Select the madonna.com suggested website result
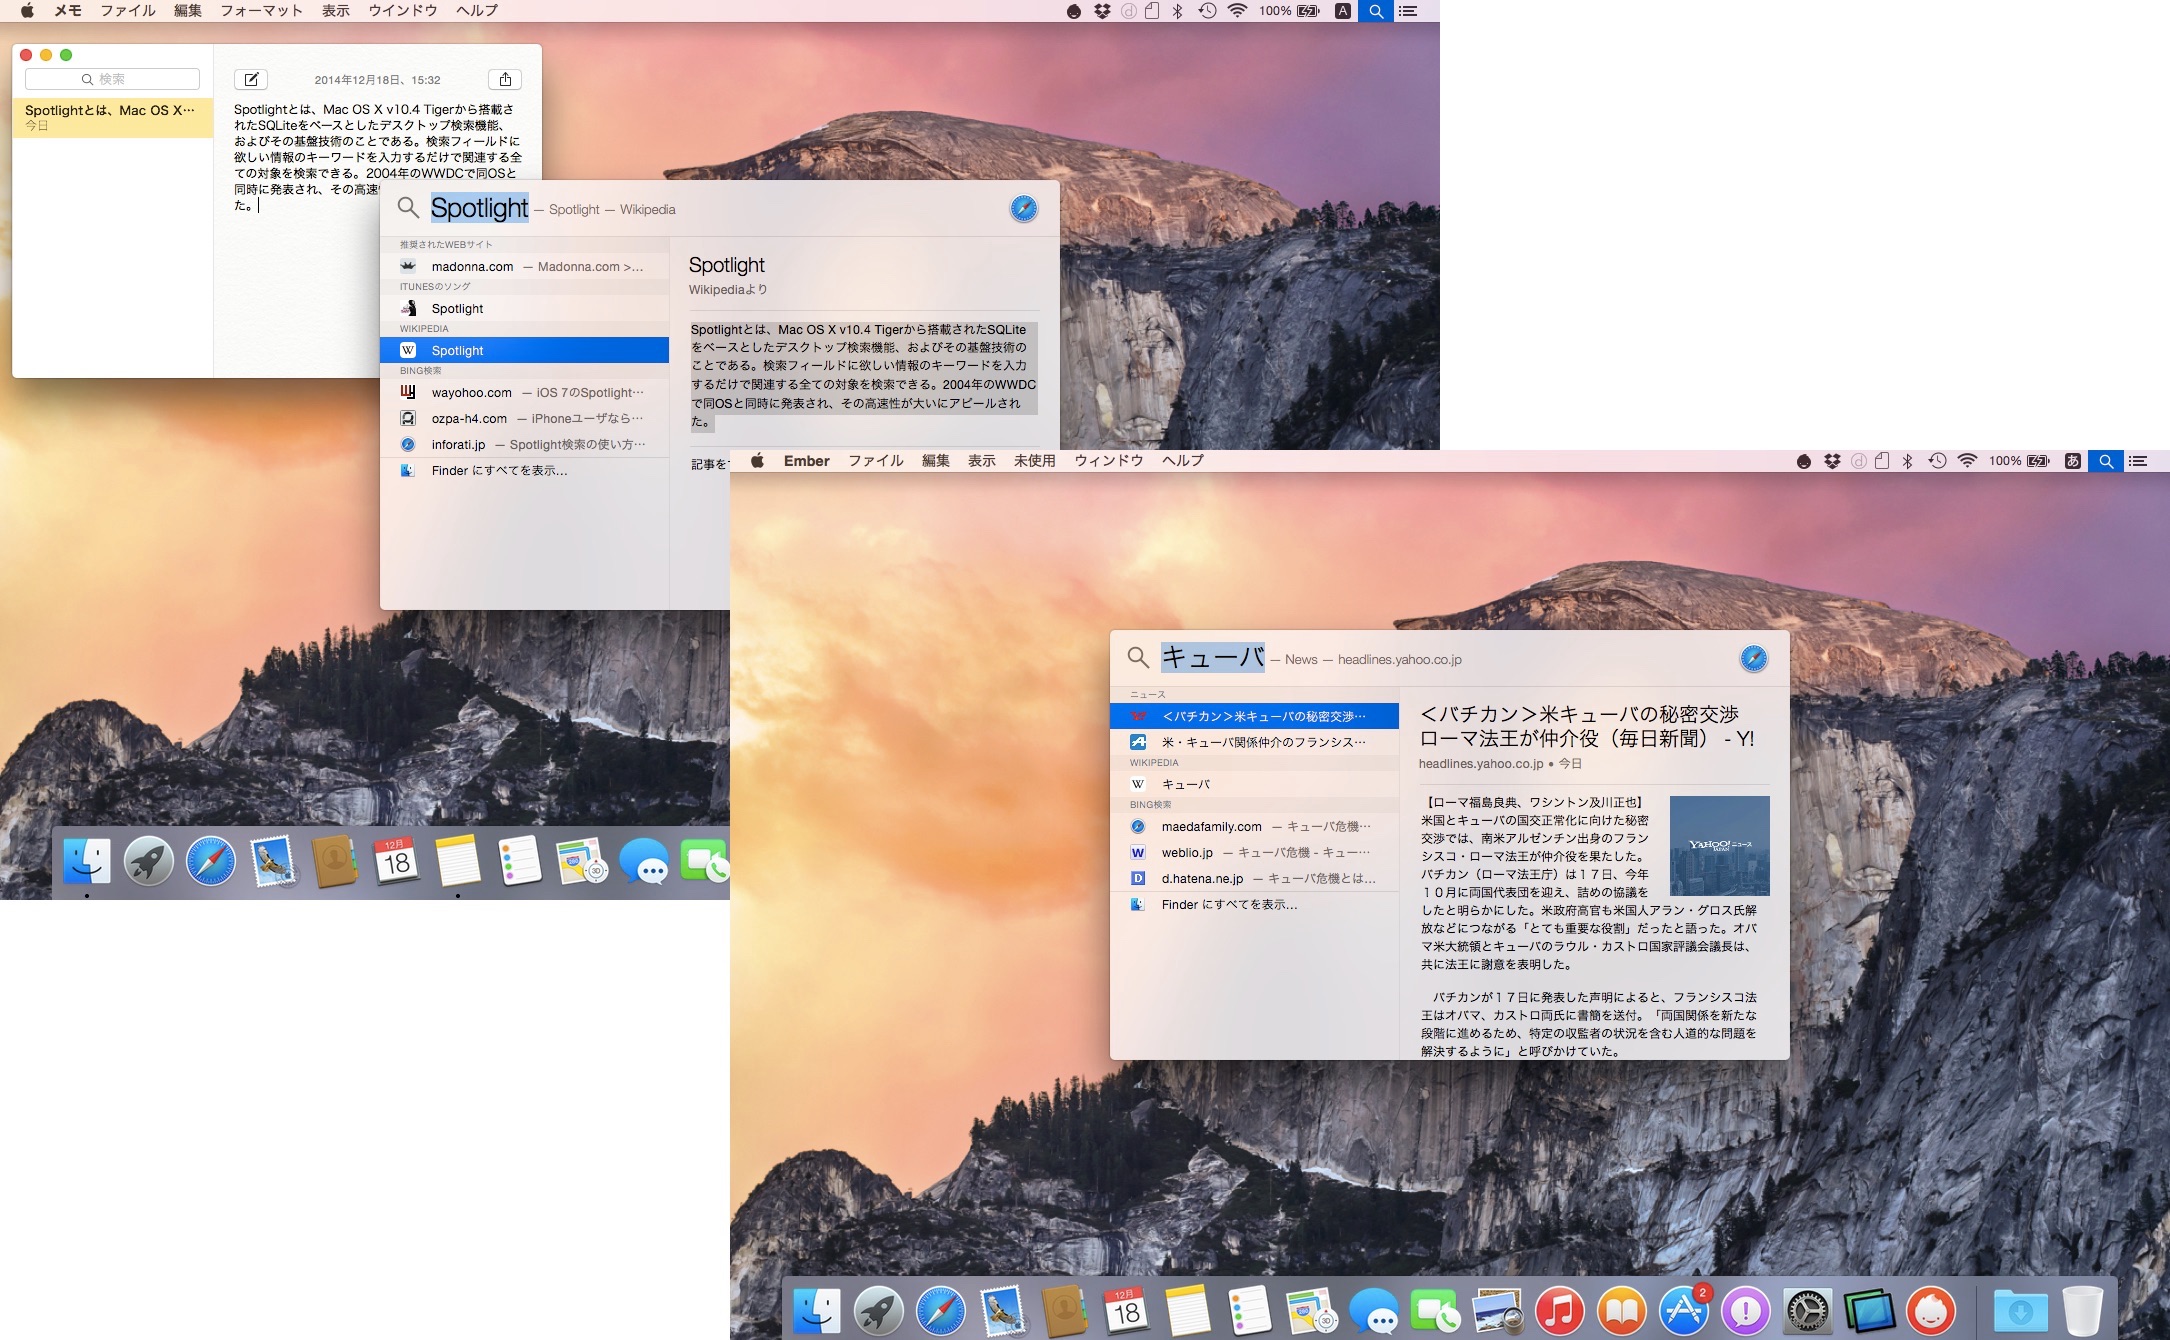 [x=524, y=266]
